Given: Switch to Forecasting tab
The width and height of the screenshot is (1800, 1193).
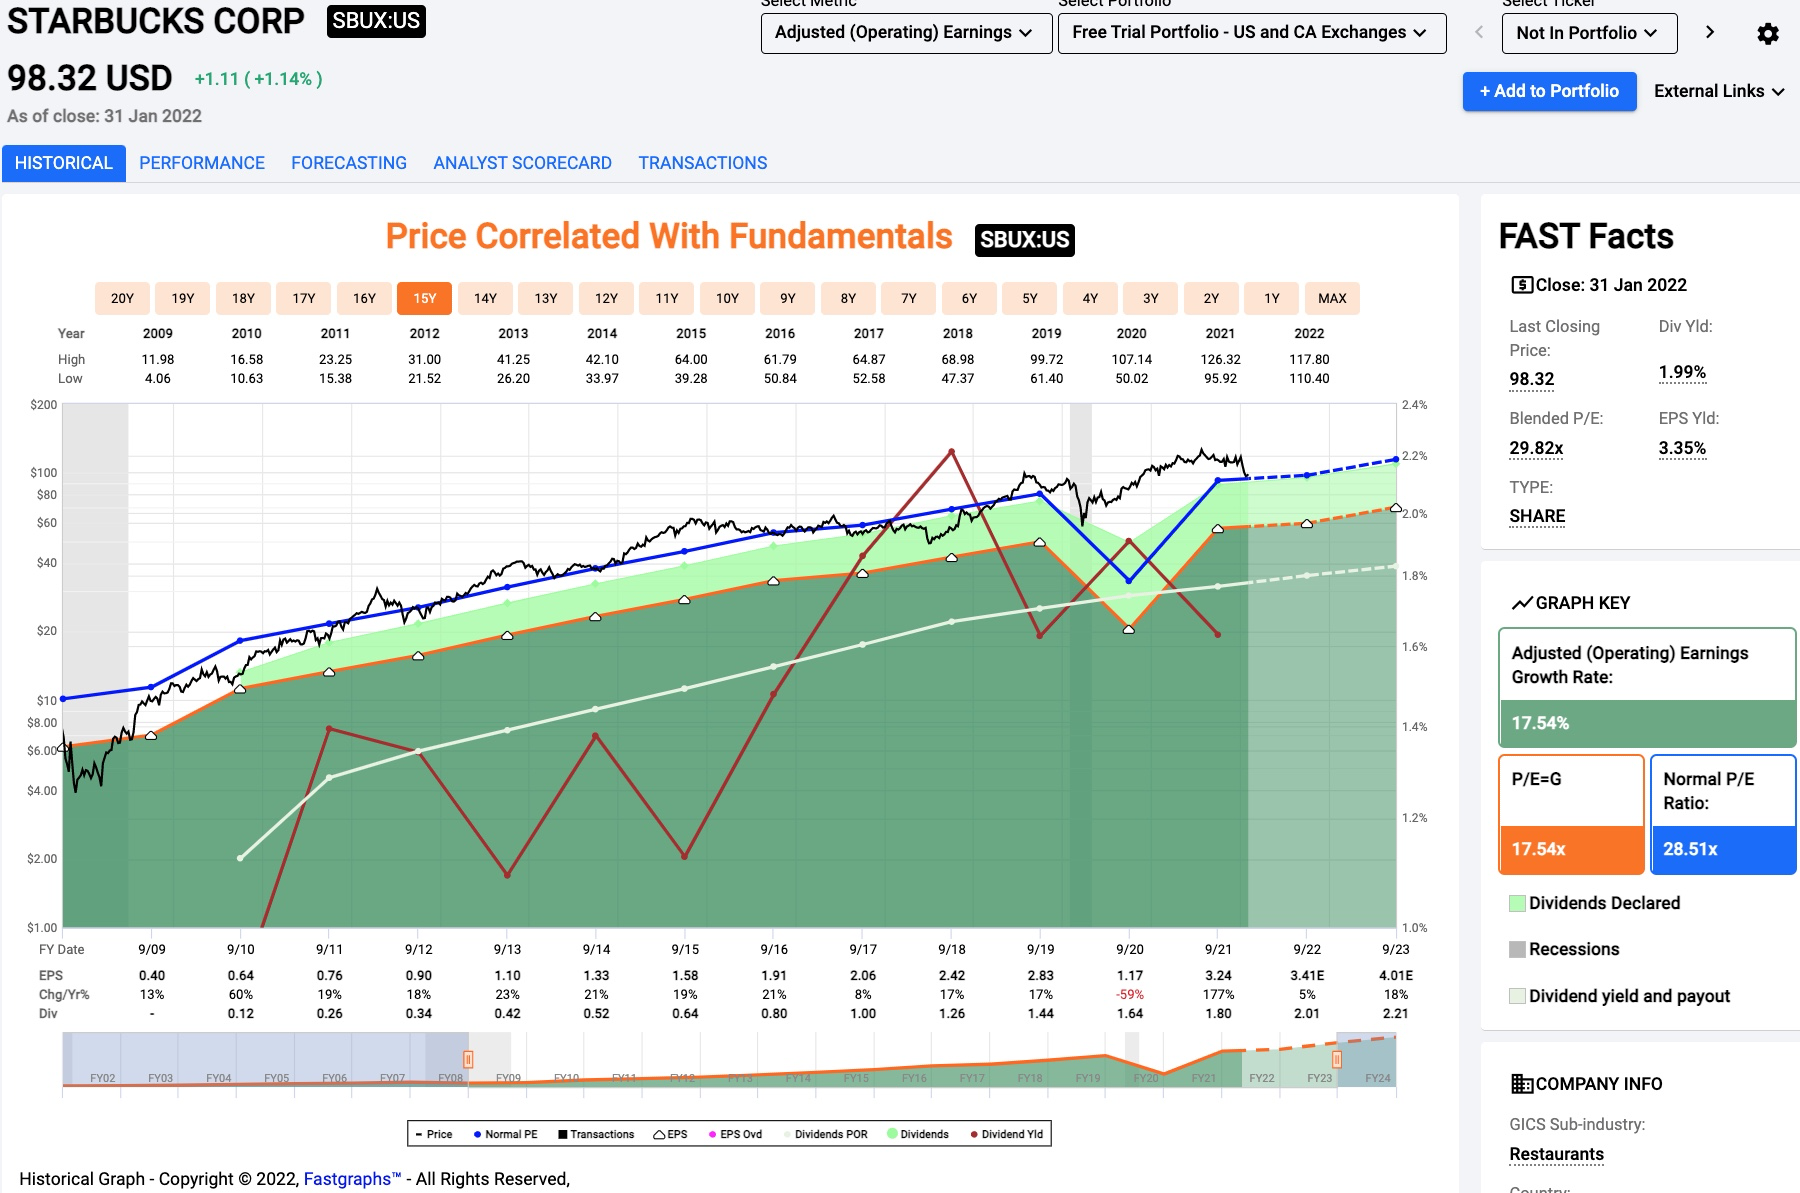Looking at the screenshot, I should (x=349, y=163).
